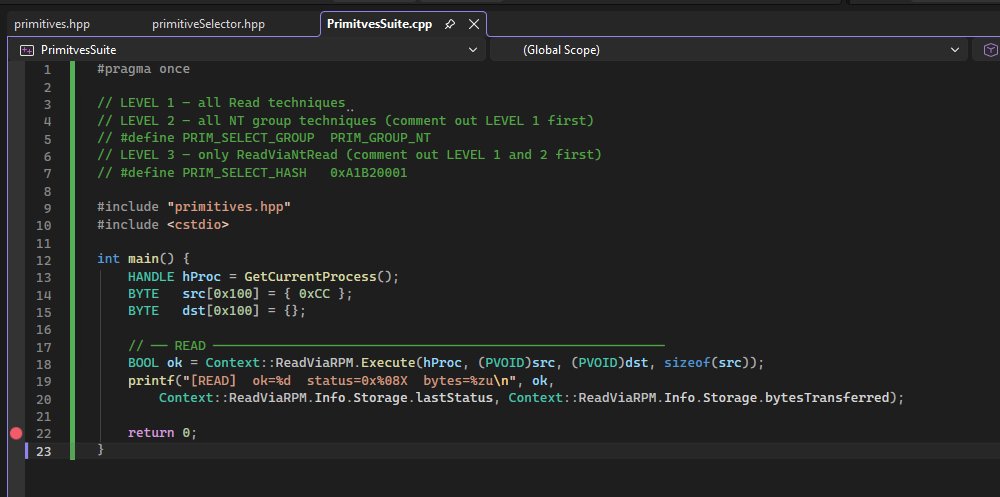Select the PrimitvesSuite.cpp tab

pyautogui.click(x=379, y=24)
